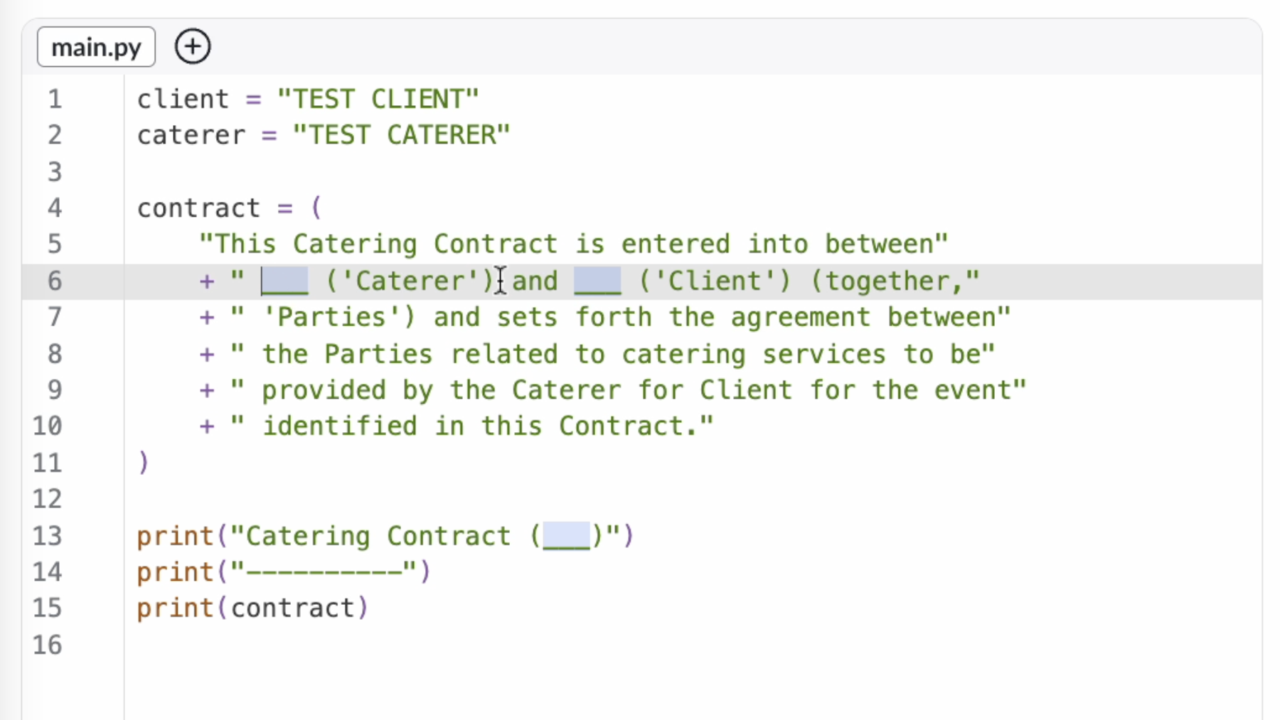The image size is (1280, 720).
Task: Place cursor on "TEST CATERER" string
Action: pos(401,135)
